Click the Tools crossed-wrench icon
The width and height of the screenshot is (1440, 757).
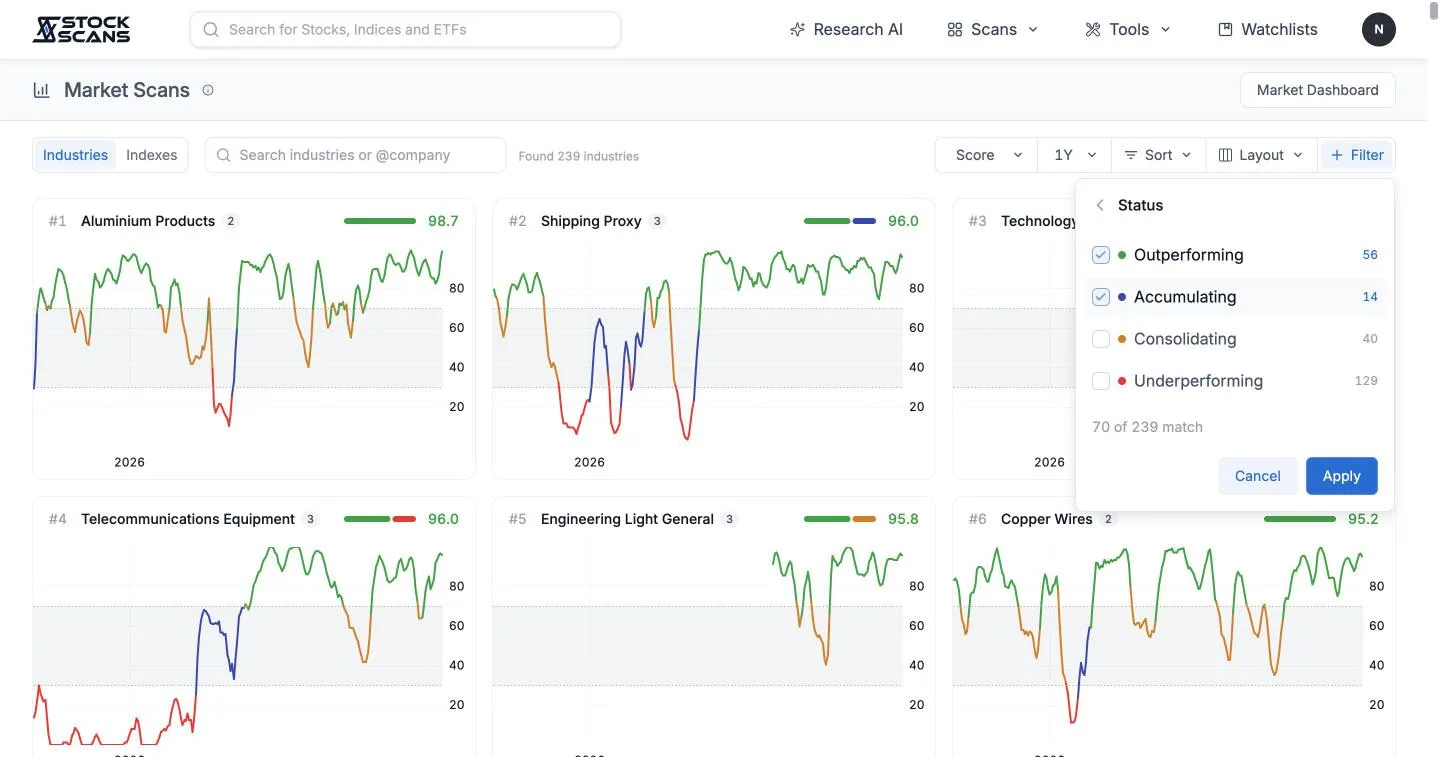click(1093, 30)
